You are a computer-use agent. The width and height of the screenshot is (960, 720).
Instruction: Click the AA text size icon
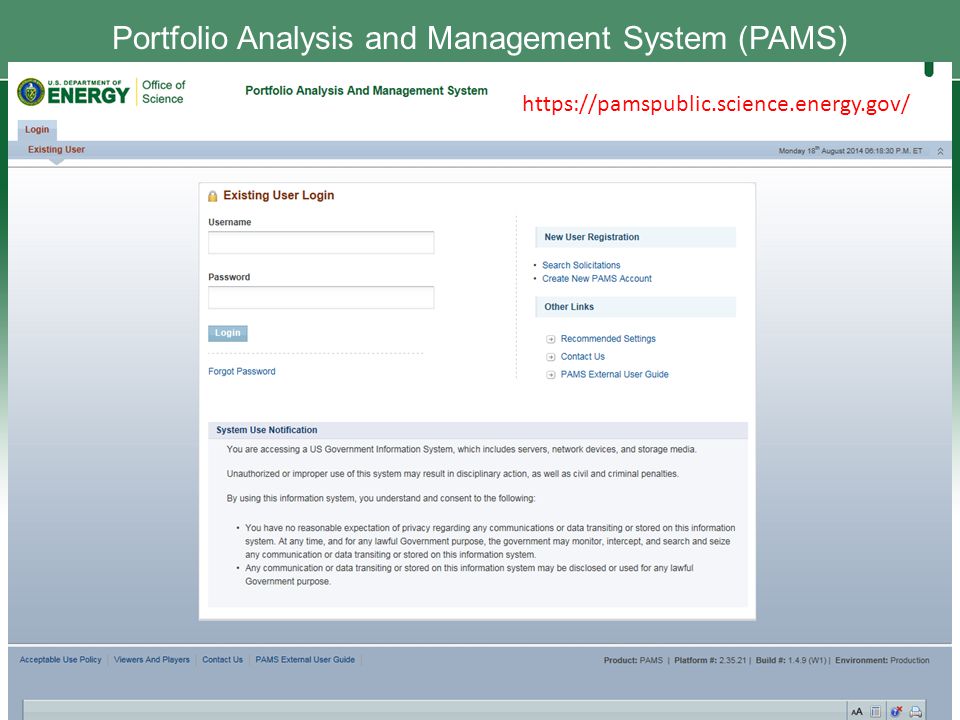pyautogui.click(x=857, y=711)
